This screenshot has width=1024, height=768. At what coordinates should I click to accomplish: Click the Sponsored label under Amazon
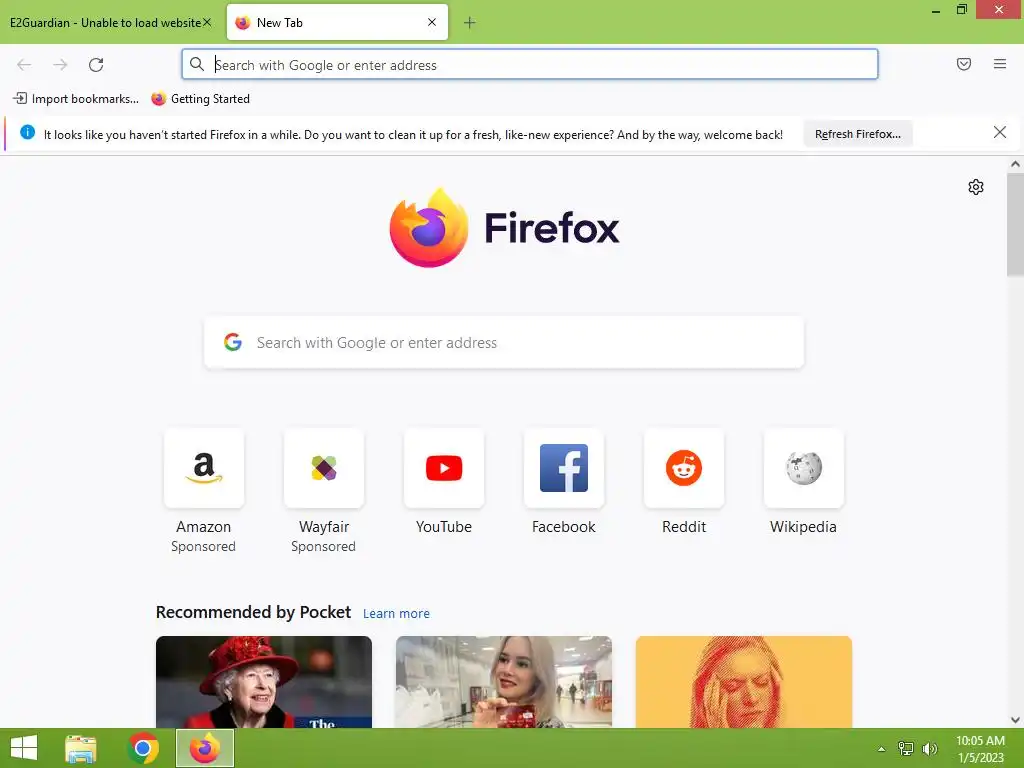pyautogui.click(x=203, y=547)
